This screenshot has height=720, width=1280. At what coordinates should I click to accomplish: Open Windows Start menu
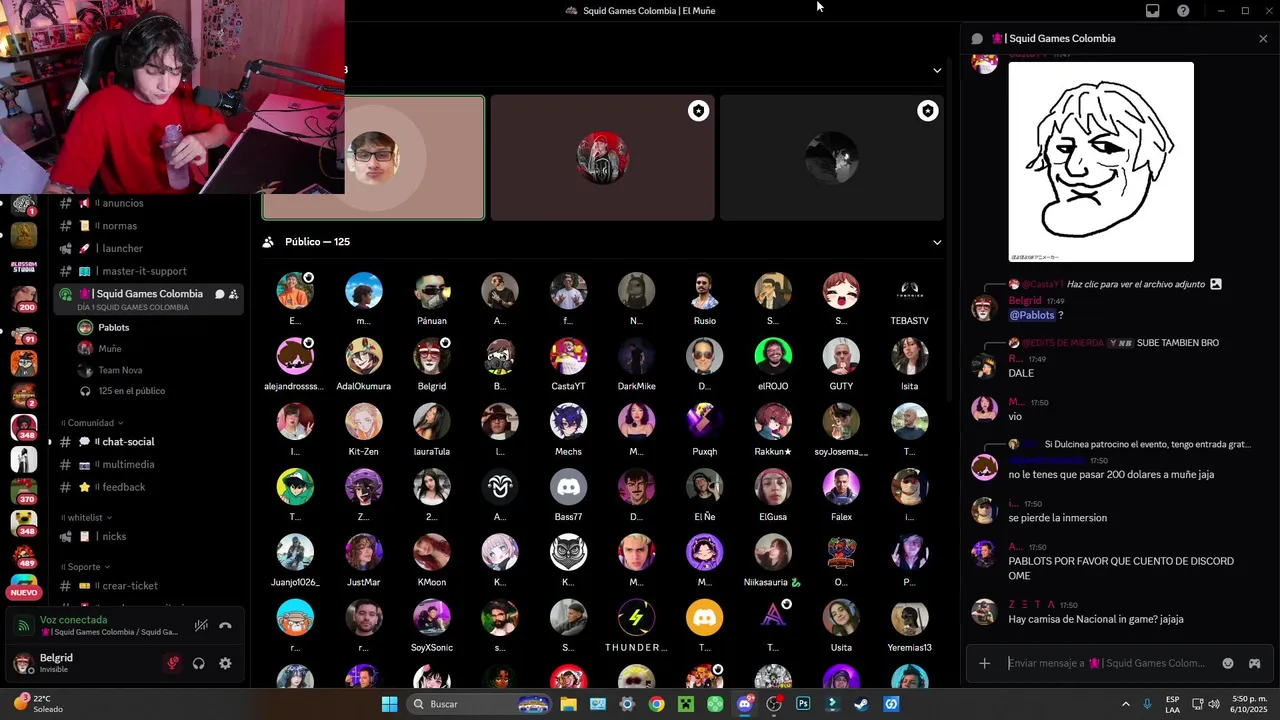pos(389,704)
